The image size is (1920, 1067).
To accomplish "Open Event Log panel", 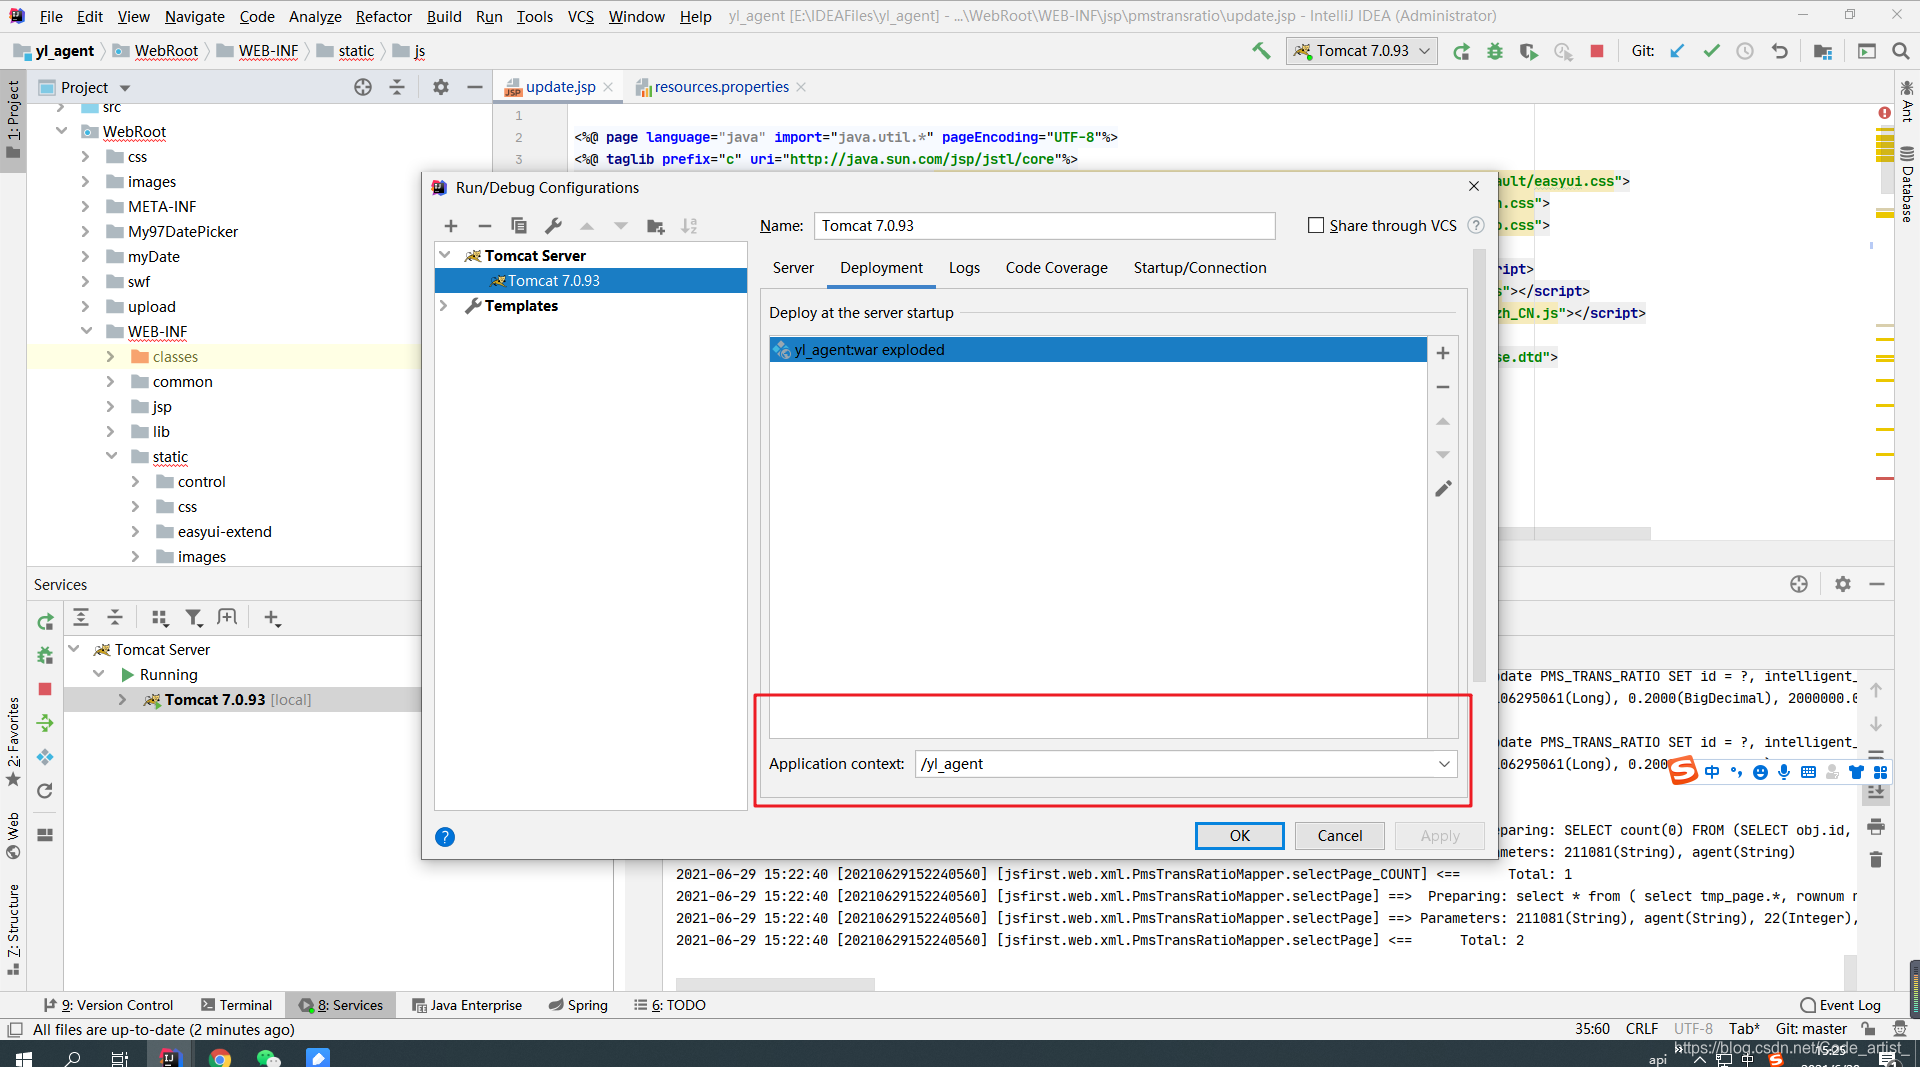I will coord(1840,1005).
